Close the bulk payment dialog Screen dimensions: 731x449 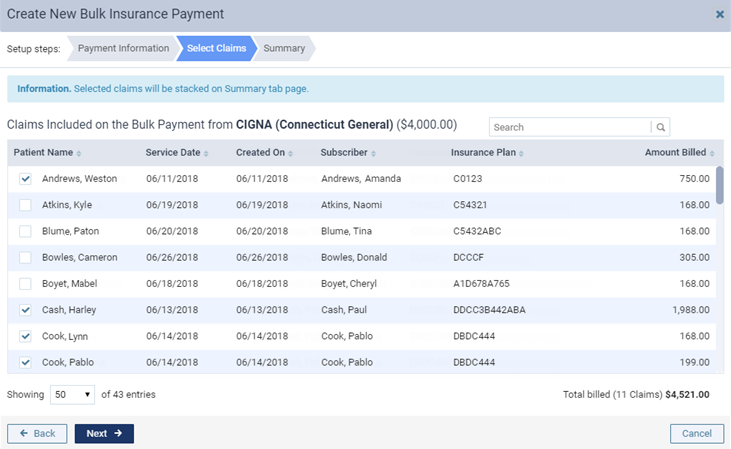720,14
